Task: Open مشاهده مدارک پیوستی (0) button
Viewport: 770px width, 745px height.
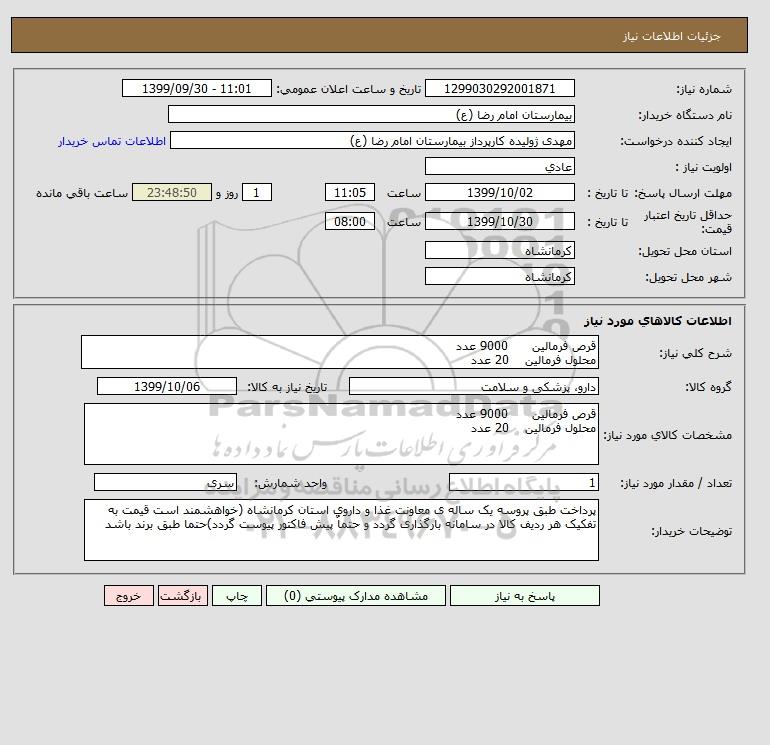Action: [x=356, y=596]
